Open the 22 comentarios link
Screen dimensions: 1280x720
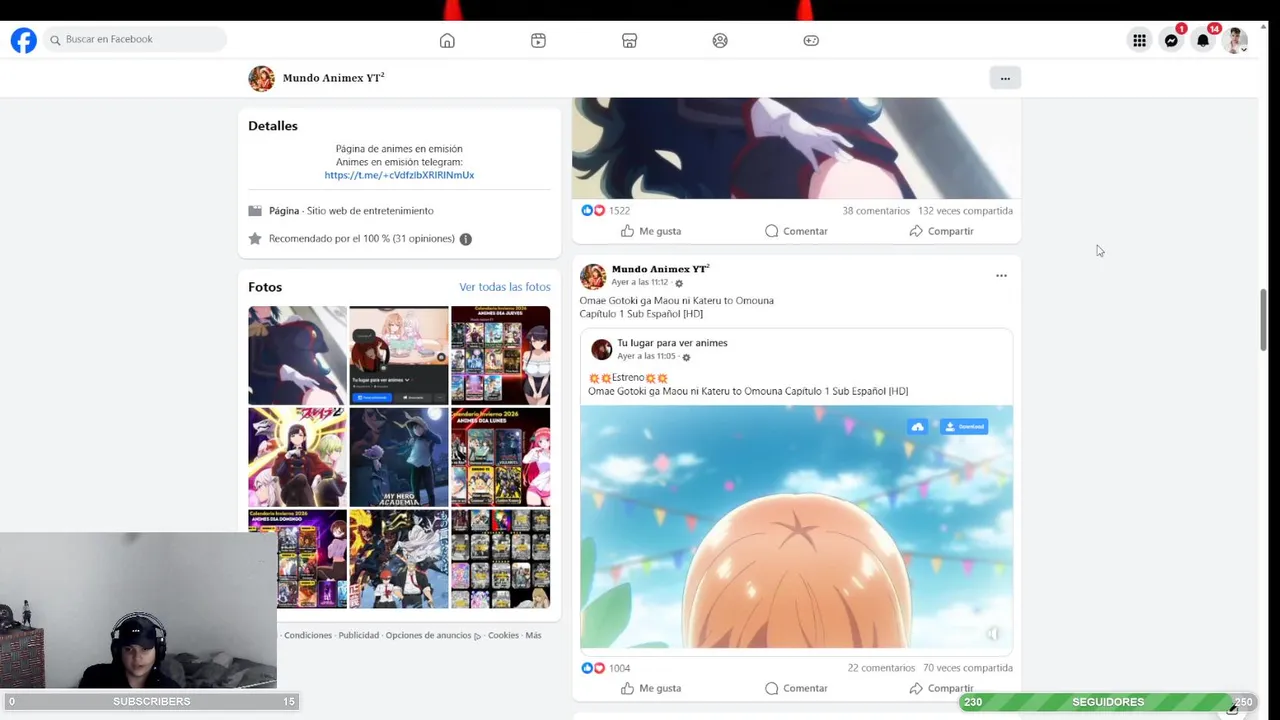[x=881, y=668]
